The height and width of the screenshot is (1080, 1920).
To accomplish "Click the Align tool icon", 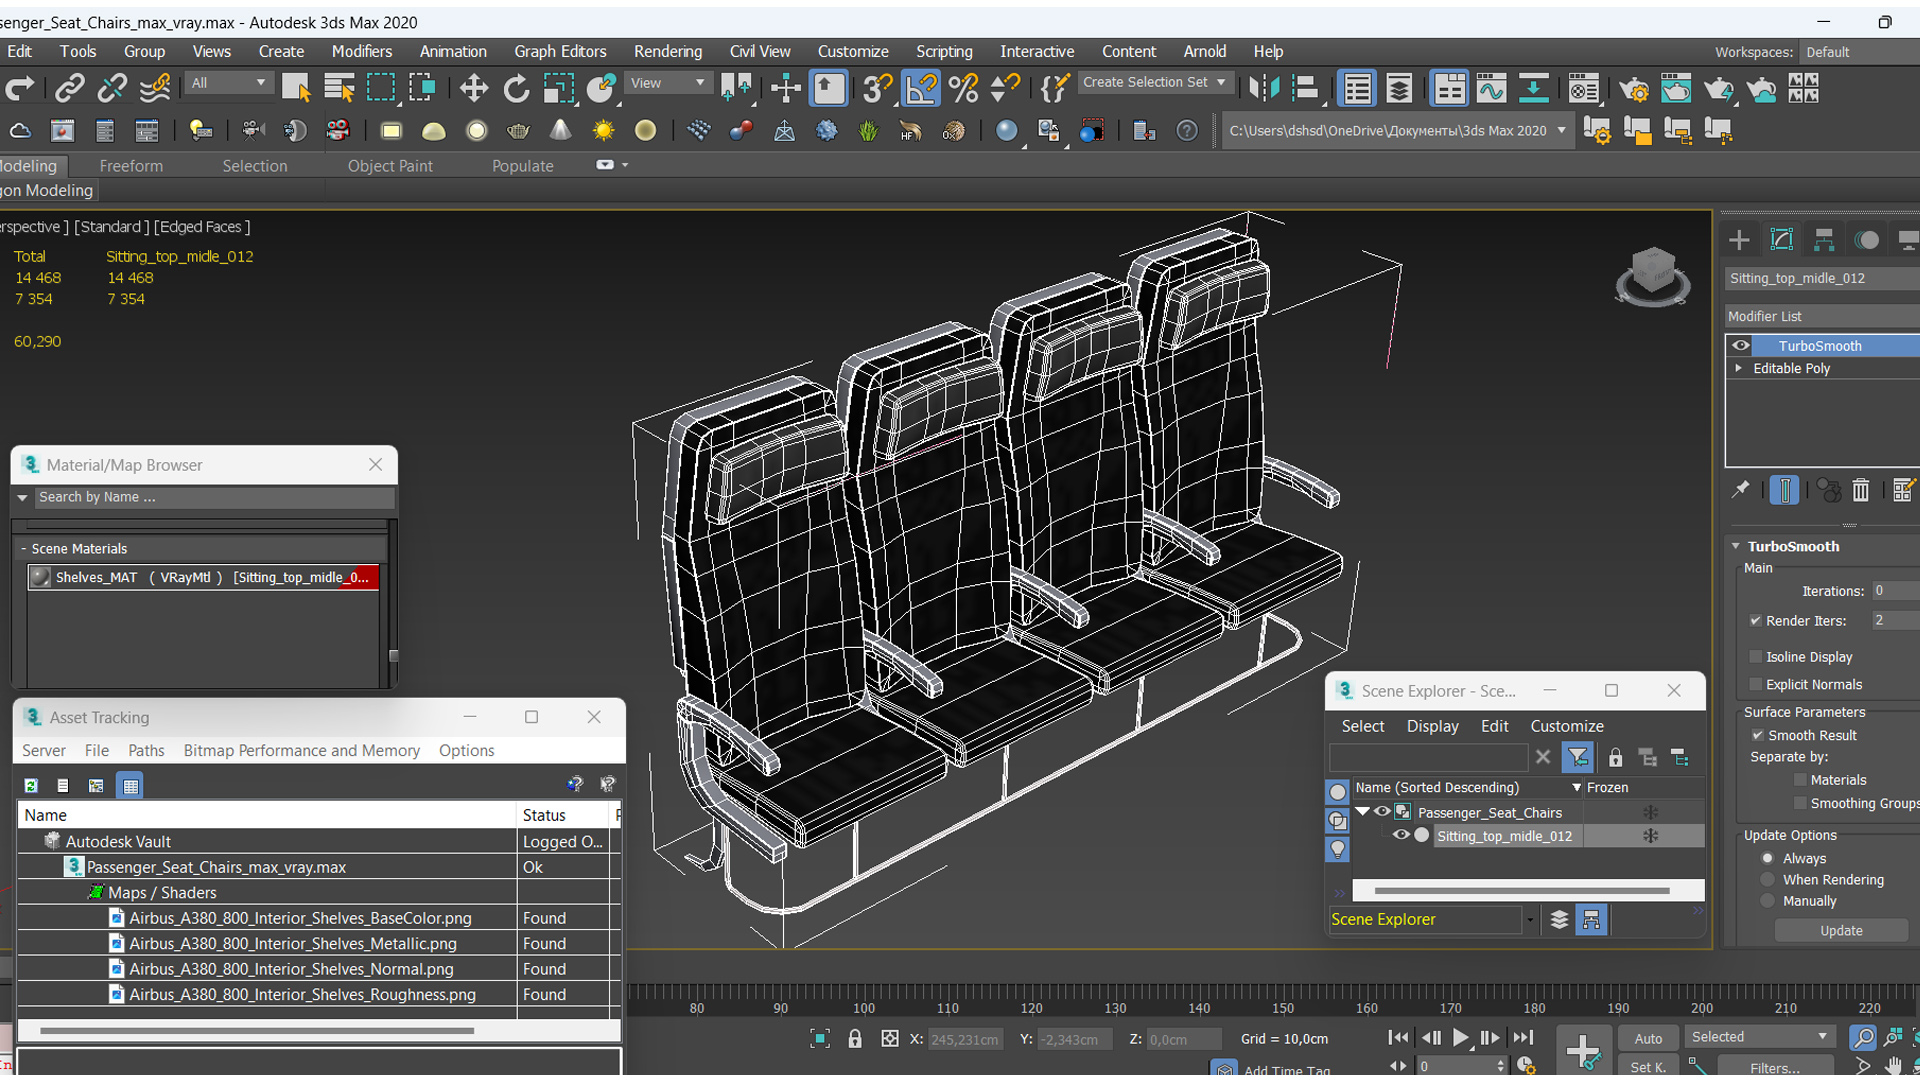I will tap(1305, 89).
